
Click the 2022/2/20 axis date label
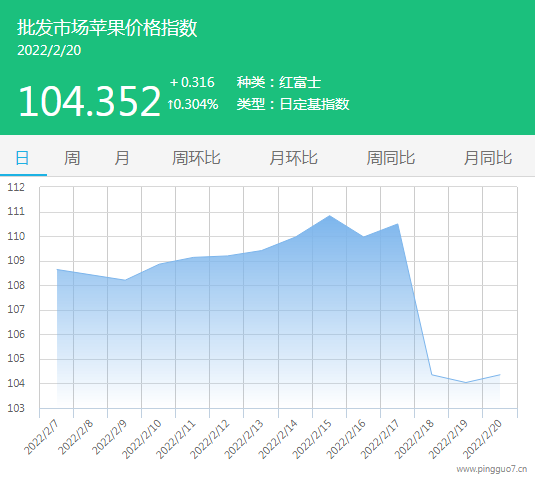tap(482, 439)
